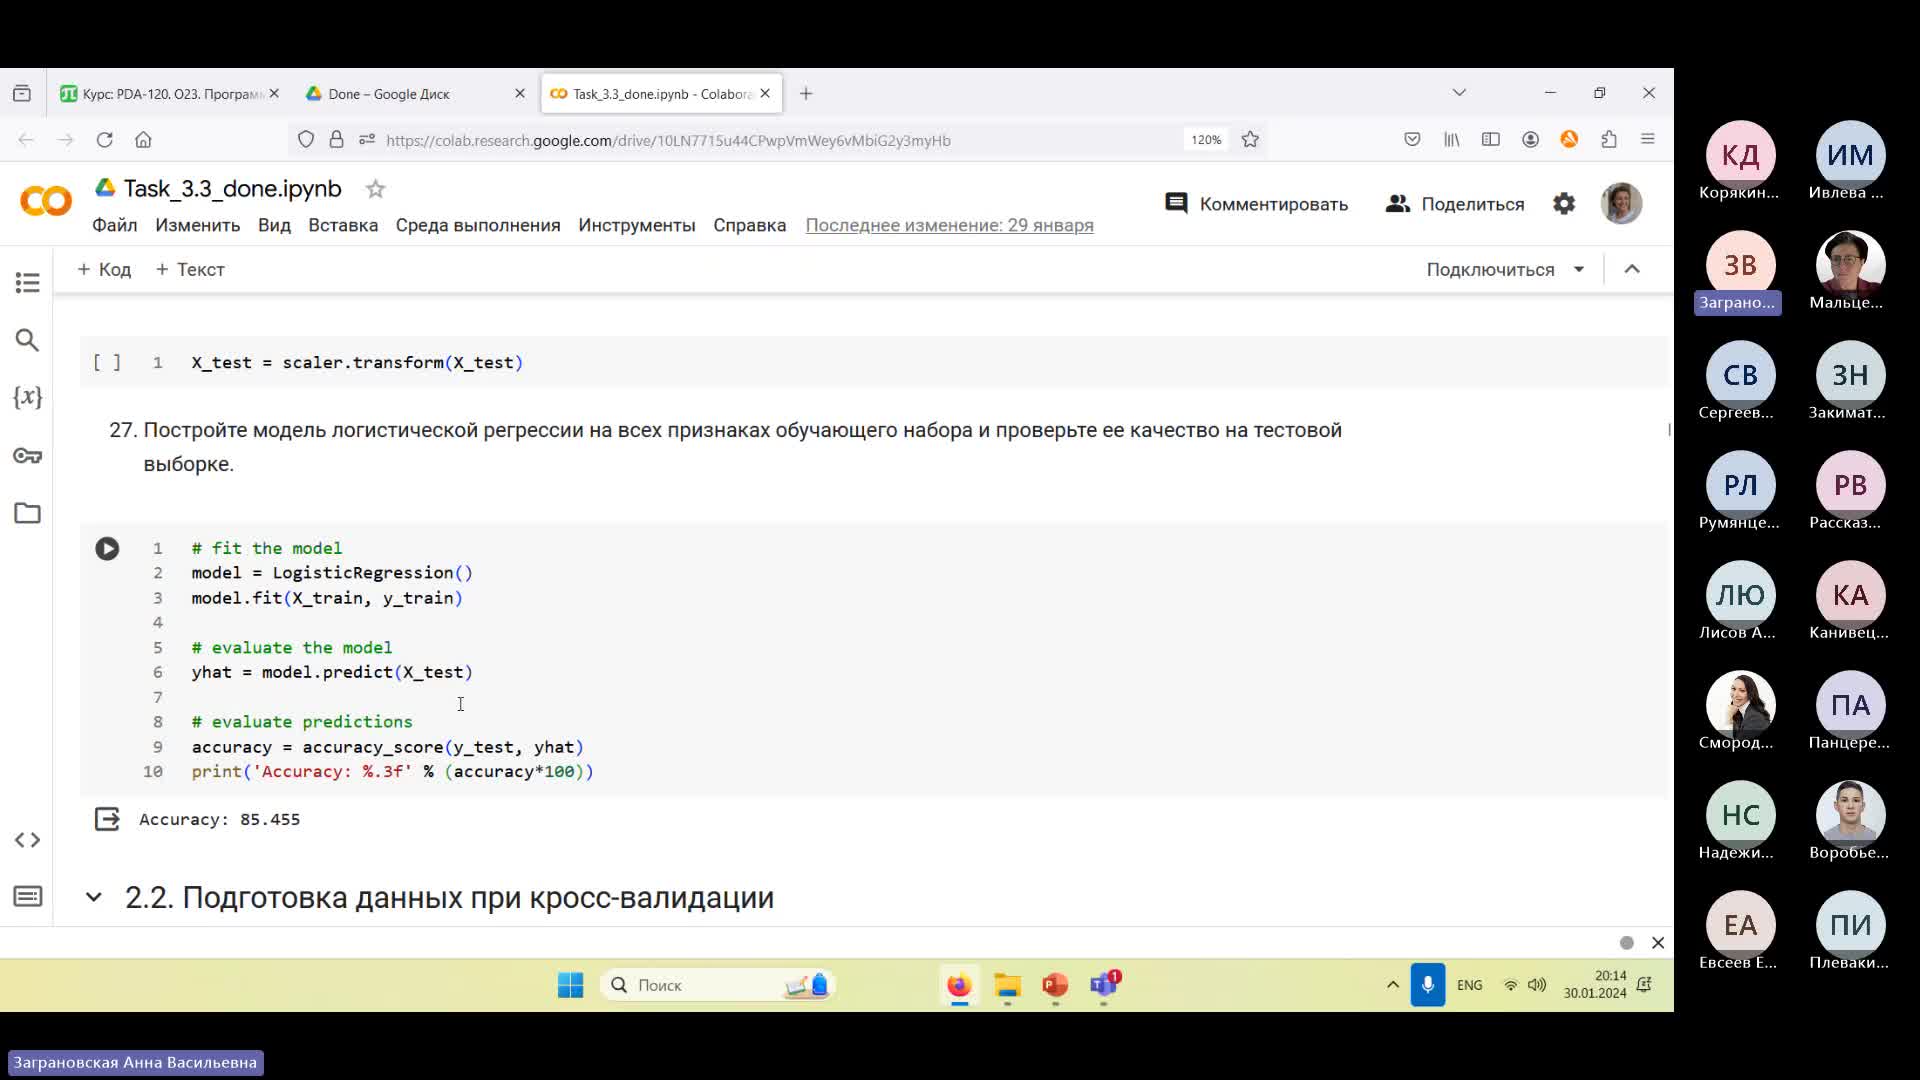Collapse the Colab header with chevron
Screen dimensions: 1920x1080
(1632, 270)
